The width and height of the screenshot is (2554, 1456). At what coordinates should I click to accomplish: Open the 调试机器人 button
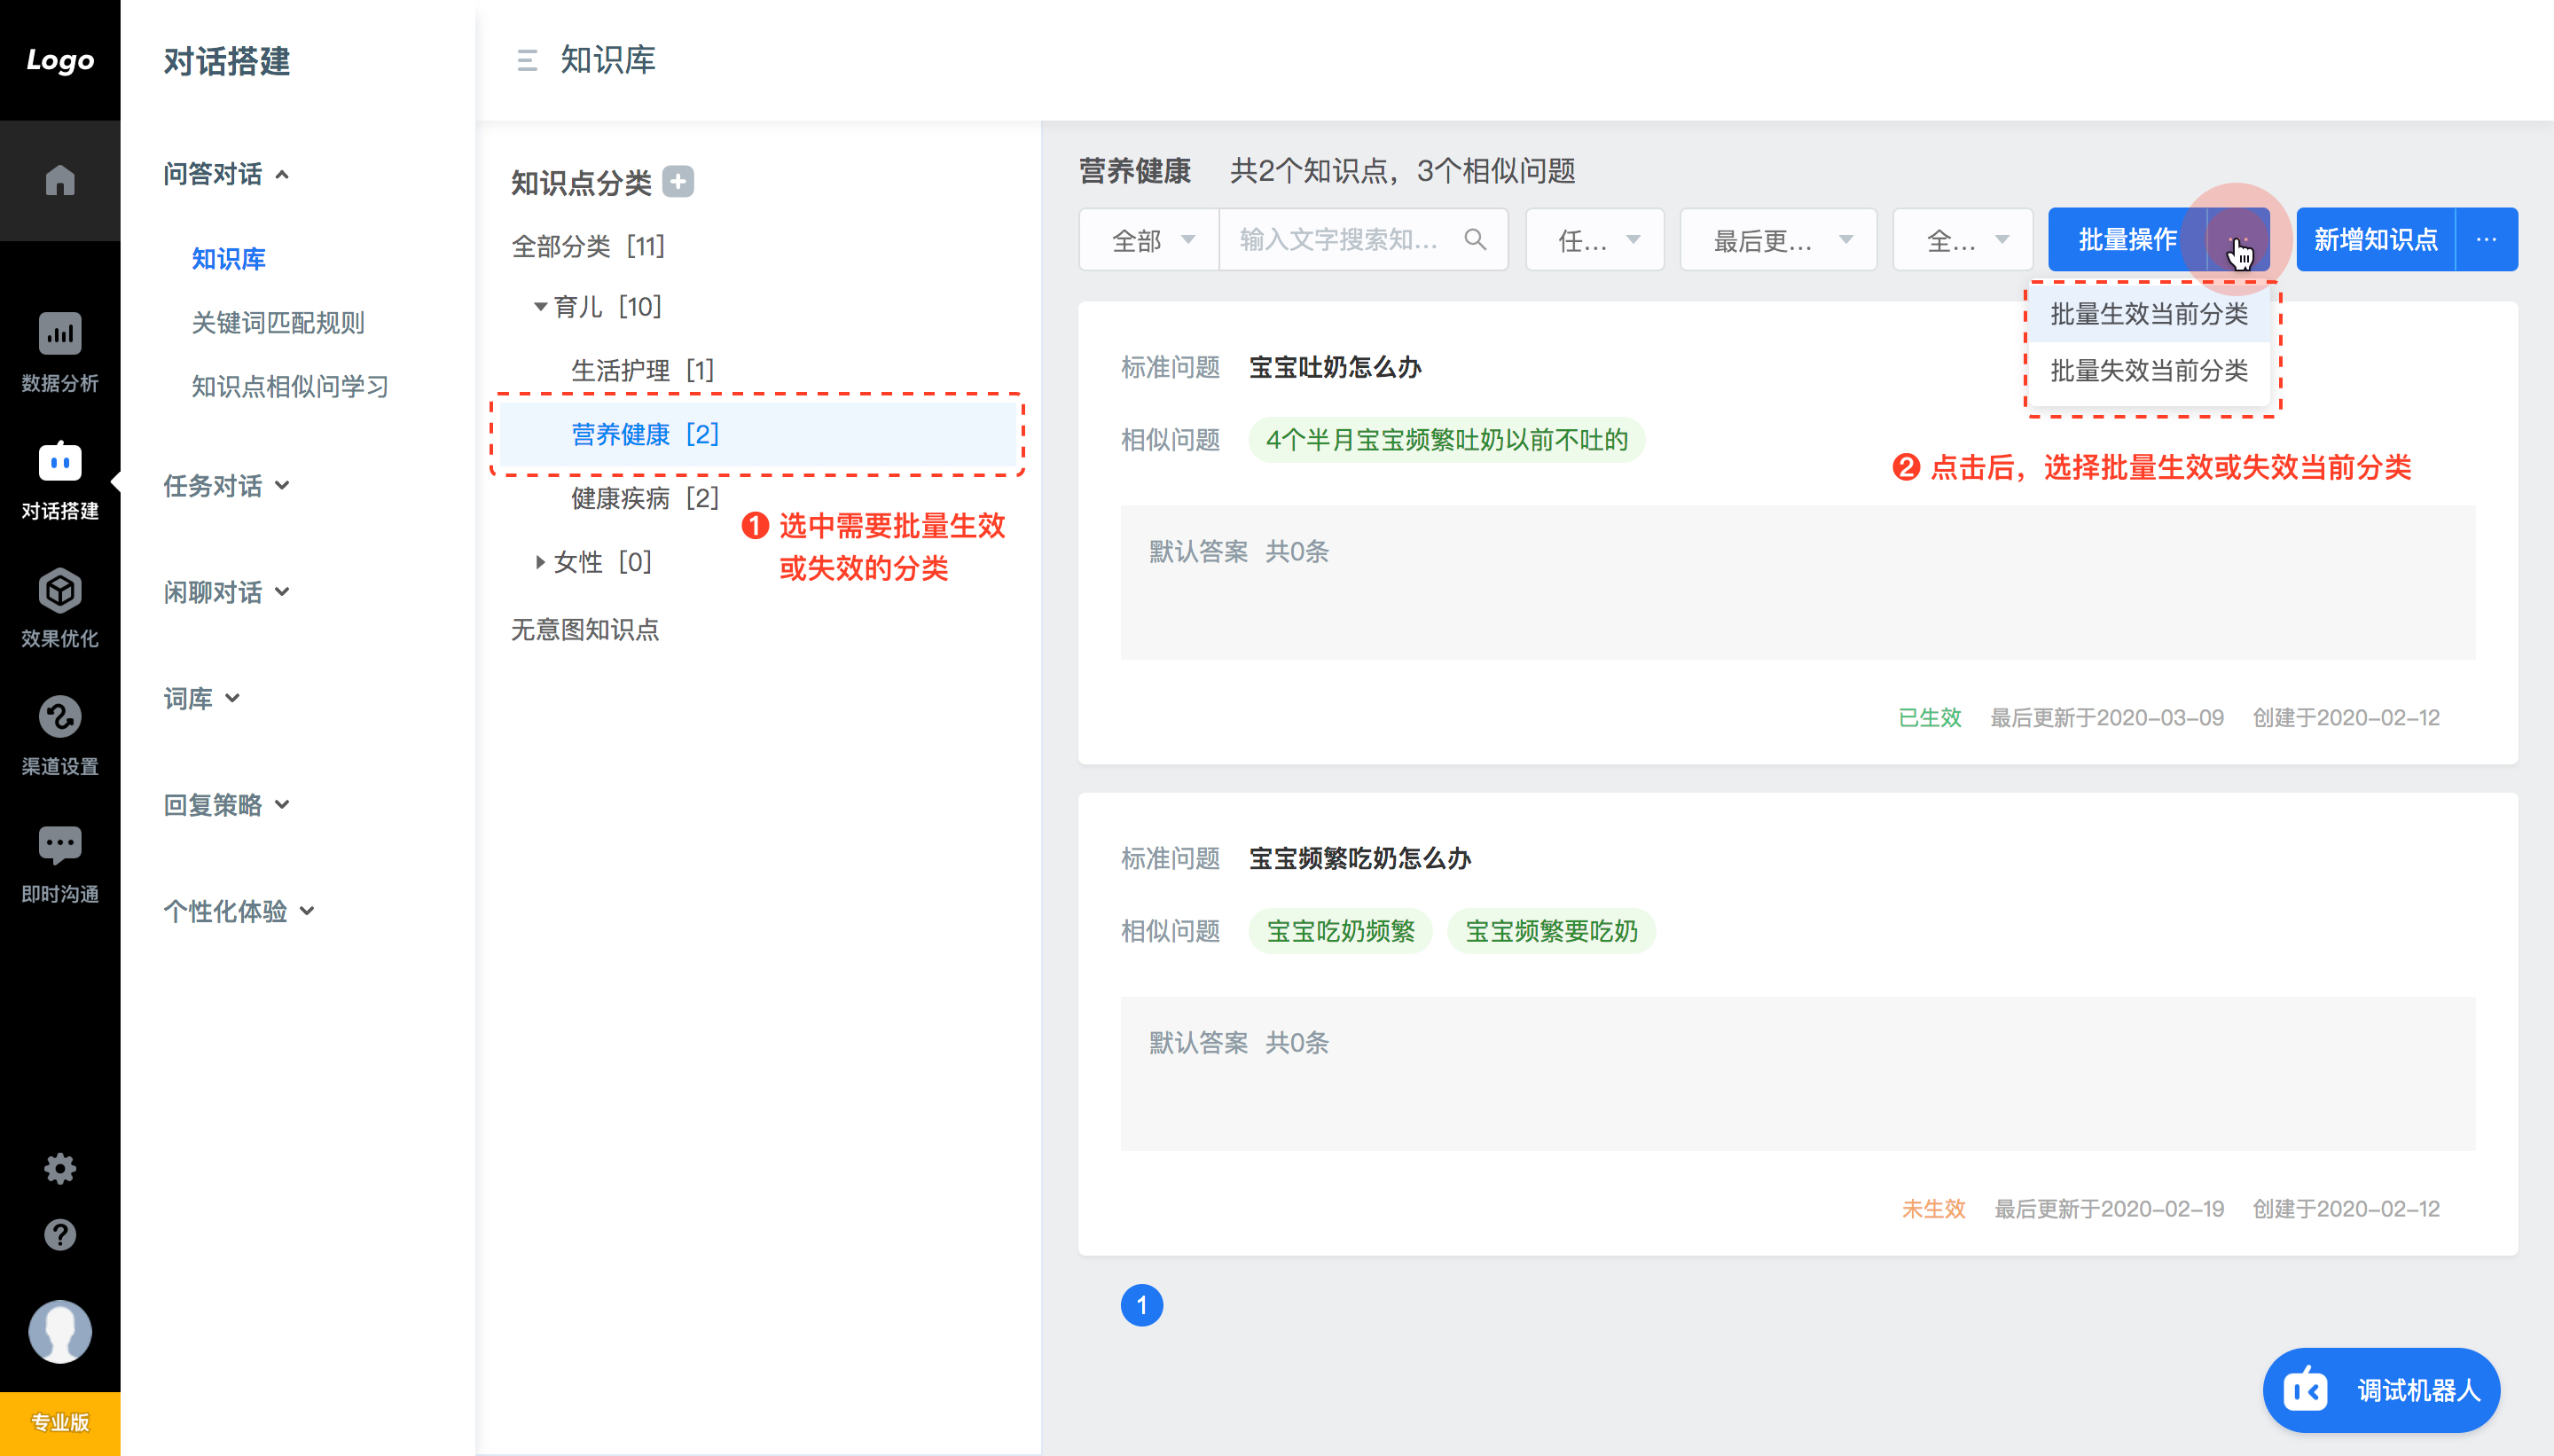[2381, 1390]
